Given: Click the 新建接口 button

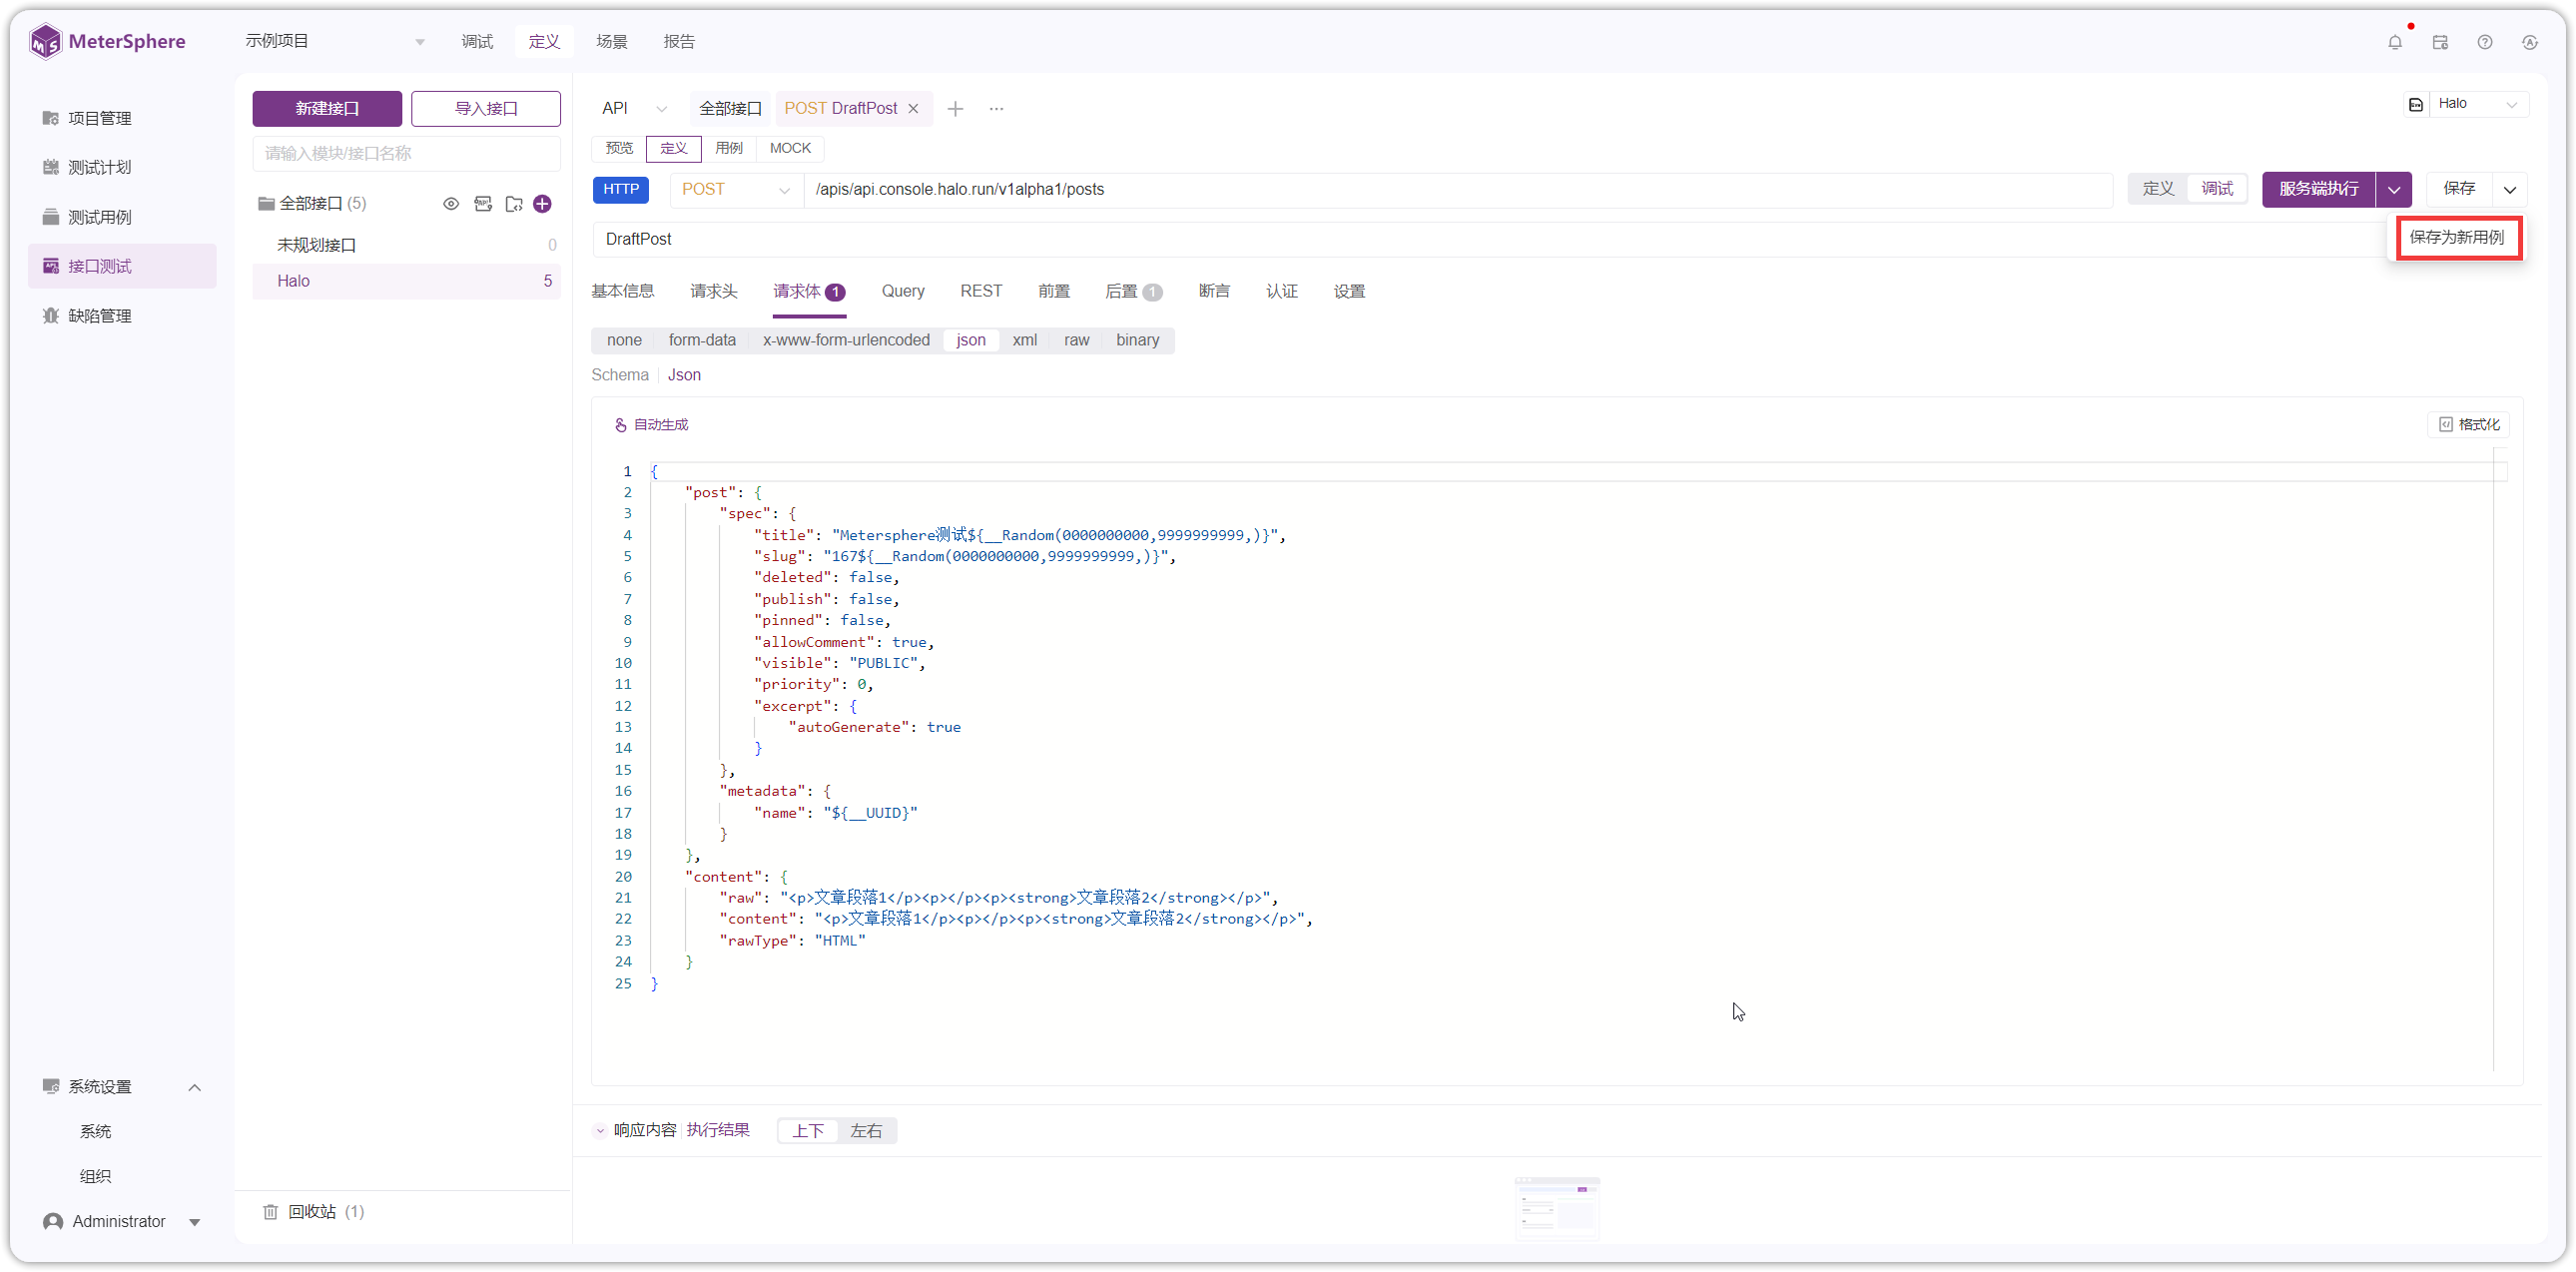Looking at the screenshot, I should [327, 109].
